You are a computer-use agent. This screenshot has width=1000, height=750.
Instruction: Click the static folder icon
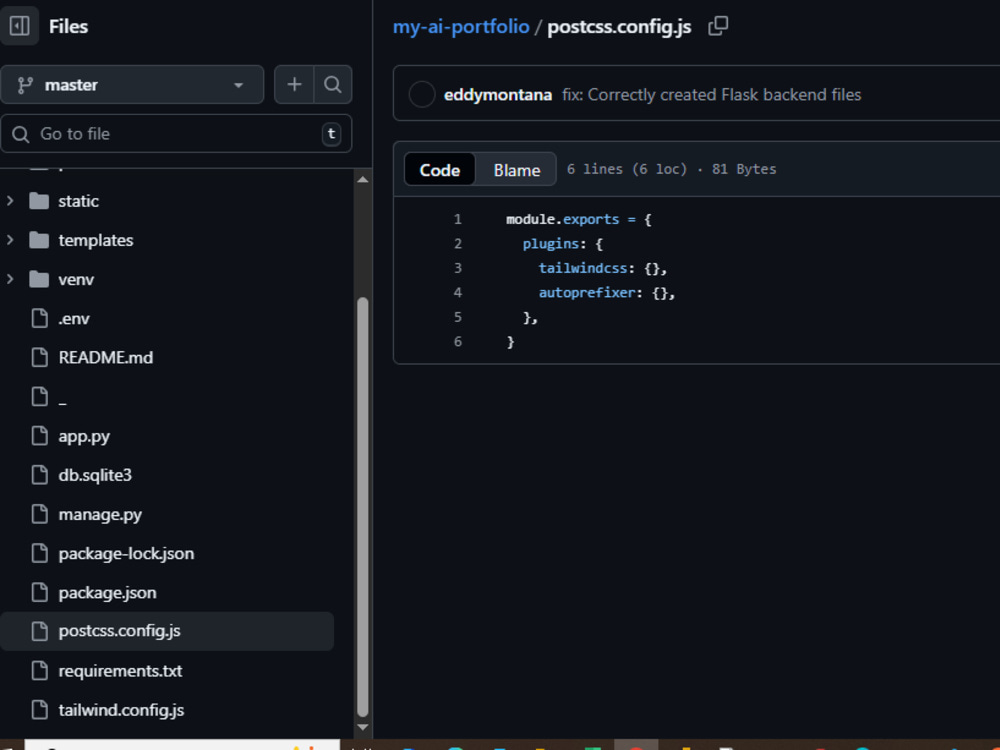pyautogui.click(x=39, y=201)
